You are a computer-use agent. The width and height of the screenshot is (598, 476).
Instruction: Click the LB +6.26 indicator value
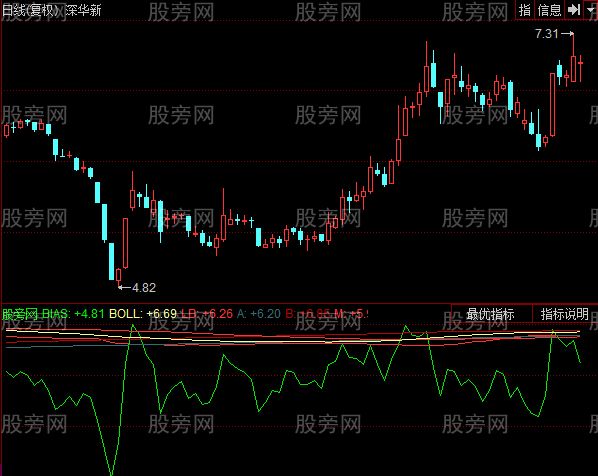point(207,314)
